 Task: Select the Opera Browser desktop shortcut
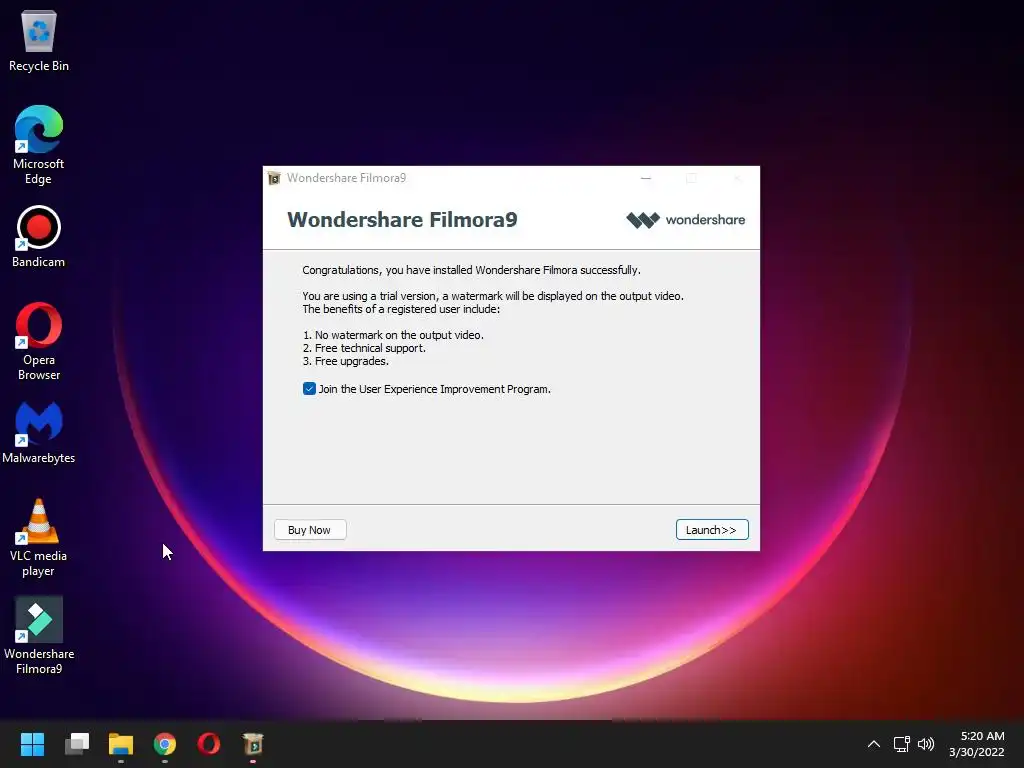39,341
